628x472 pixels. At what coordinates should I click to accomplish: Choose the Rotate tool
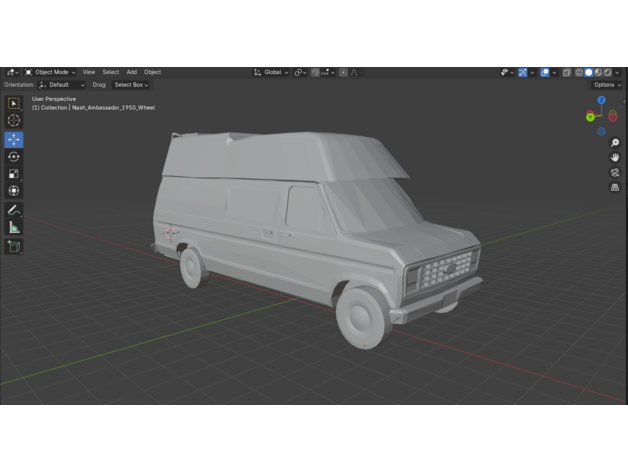(14, 157)
